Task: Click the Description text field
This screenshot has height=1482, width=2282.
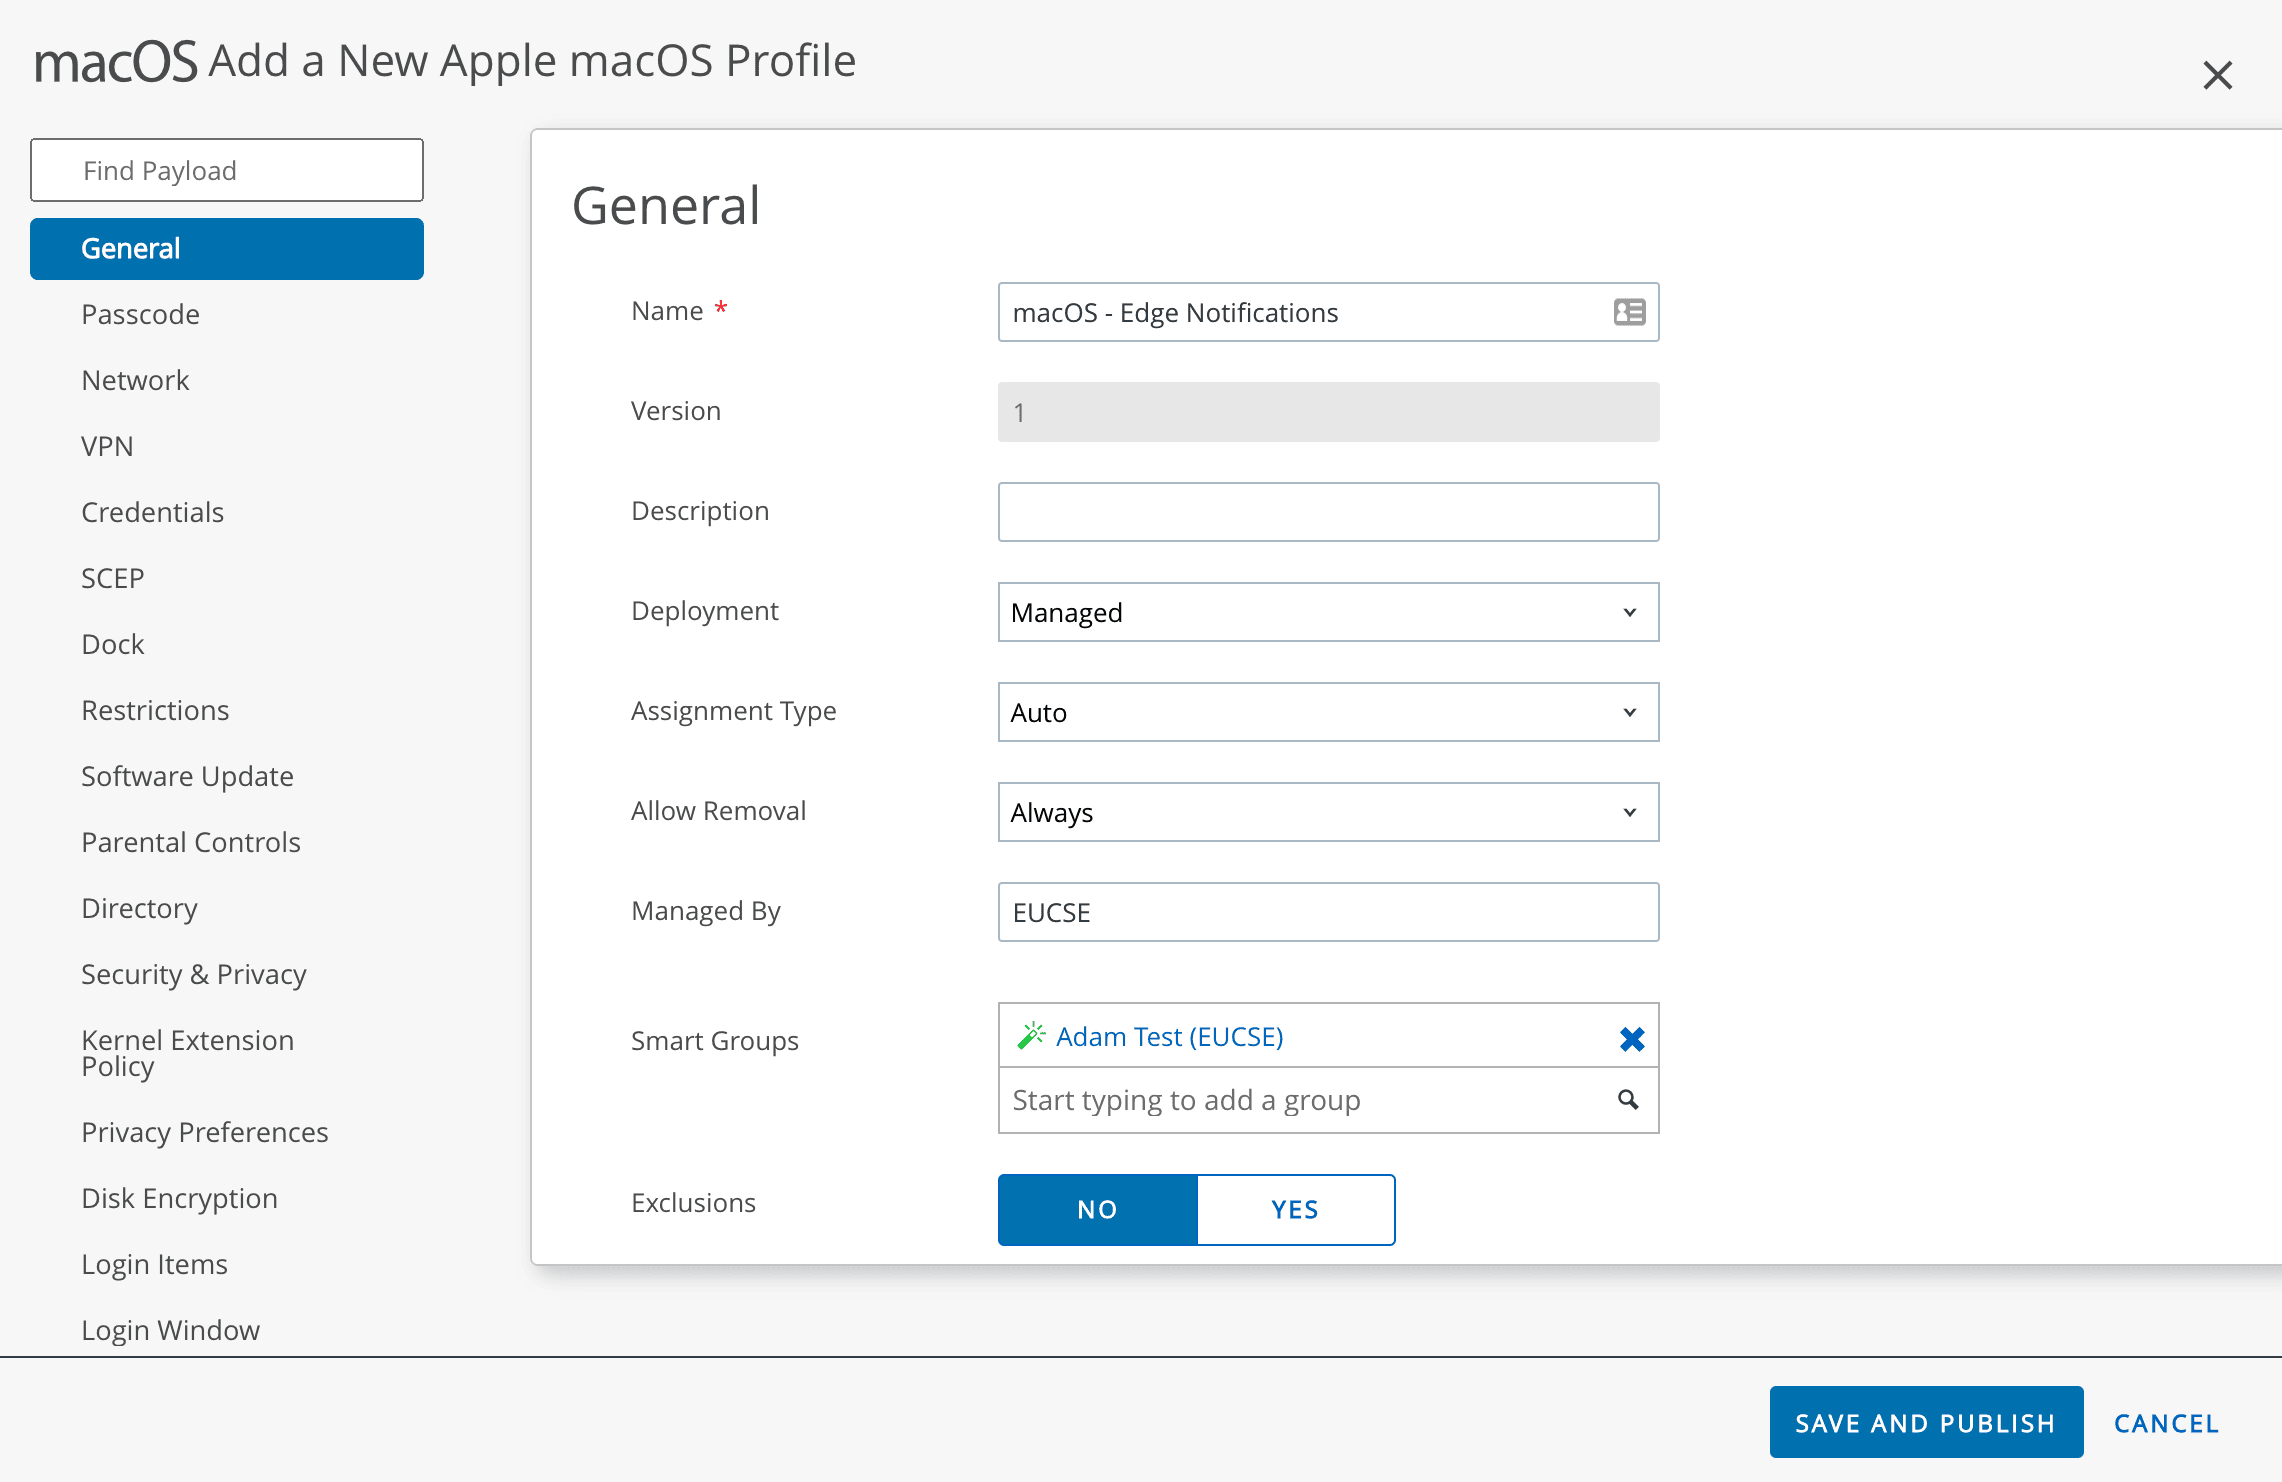Action: point(1328,512)
